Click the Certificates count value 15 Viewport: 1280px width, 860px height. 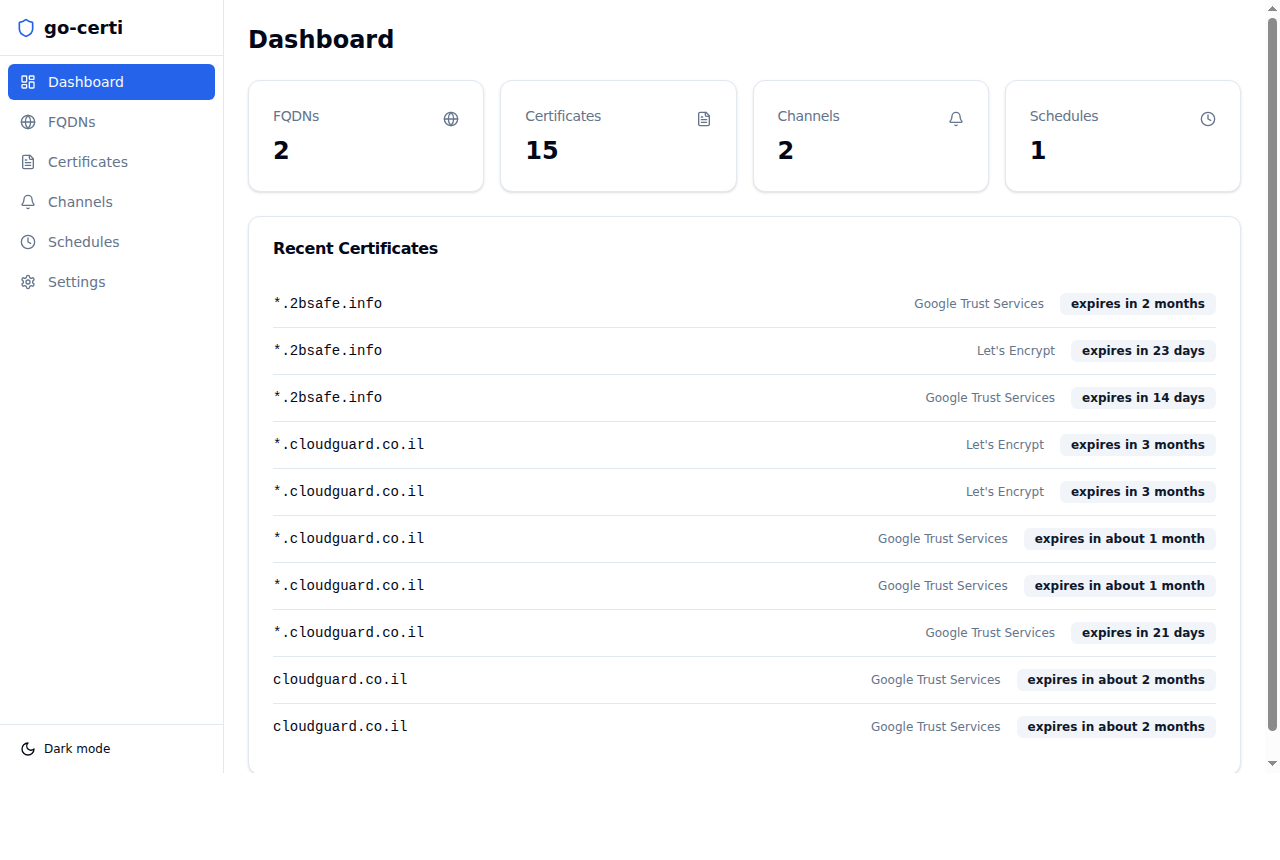tap(542, 151)
